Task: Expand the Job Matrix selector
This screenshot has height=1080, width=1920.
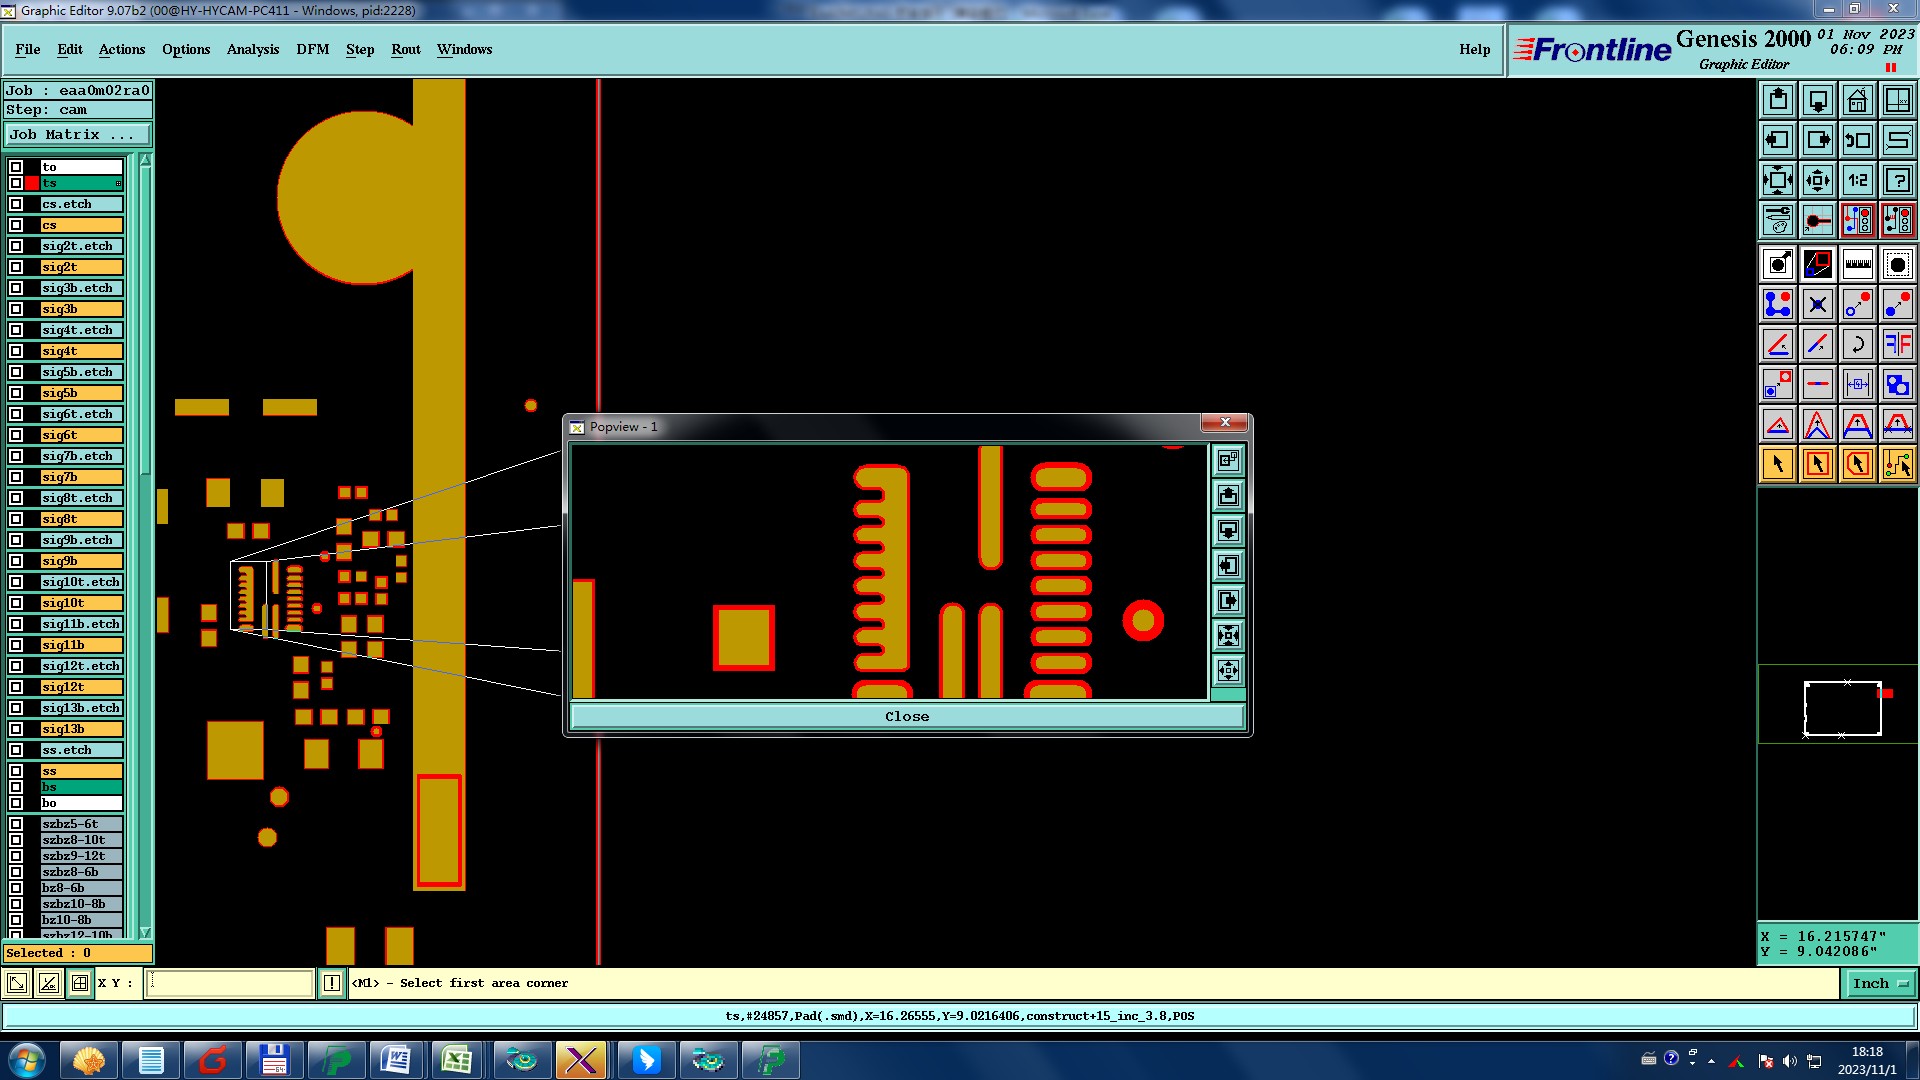Action: coord(77,134)
